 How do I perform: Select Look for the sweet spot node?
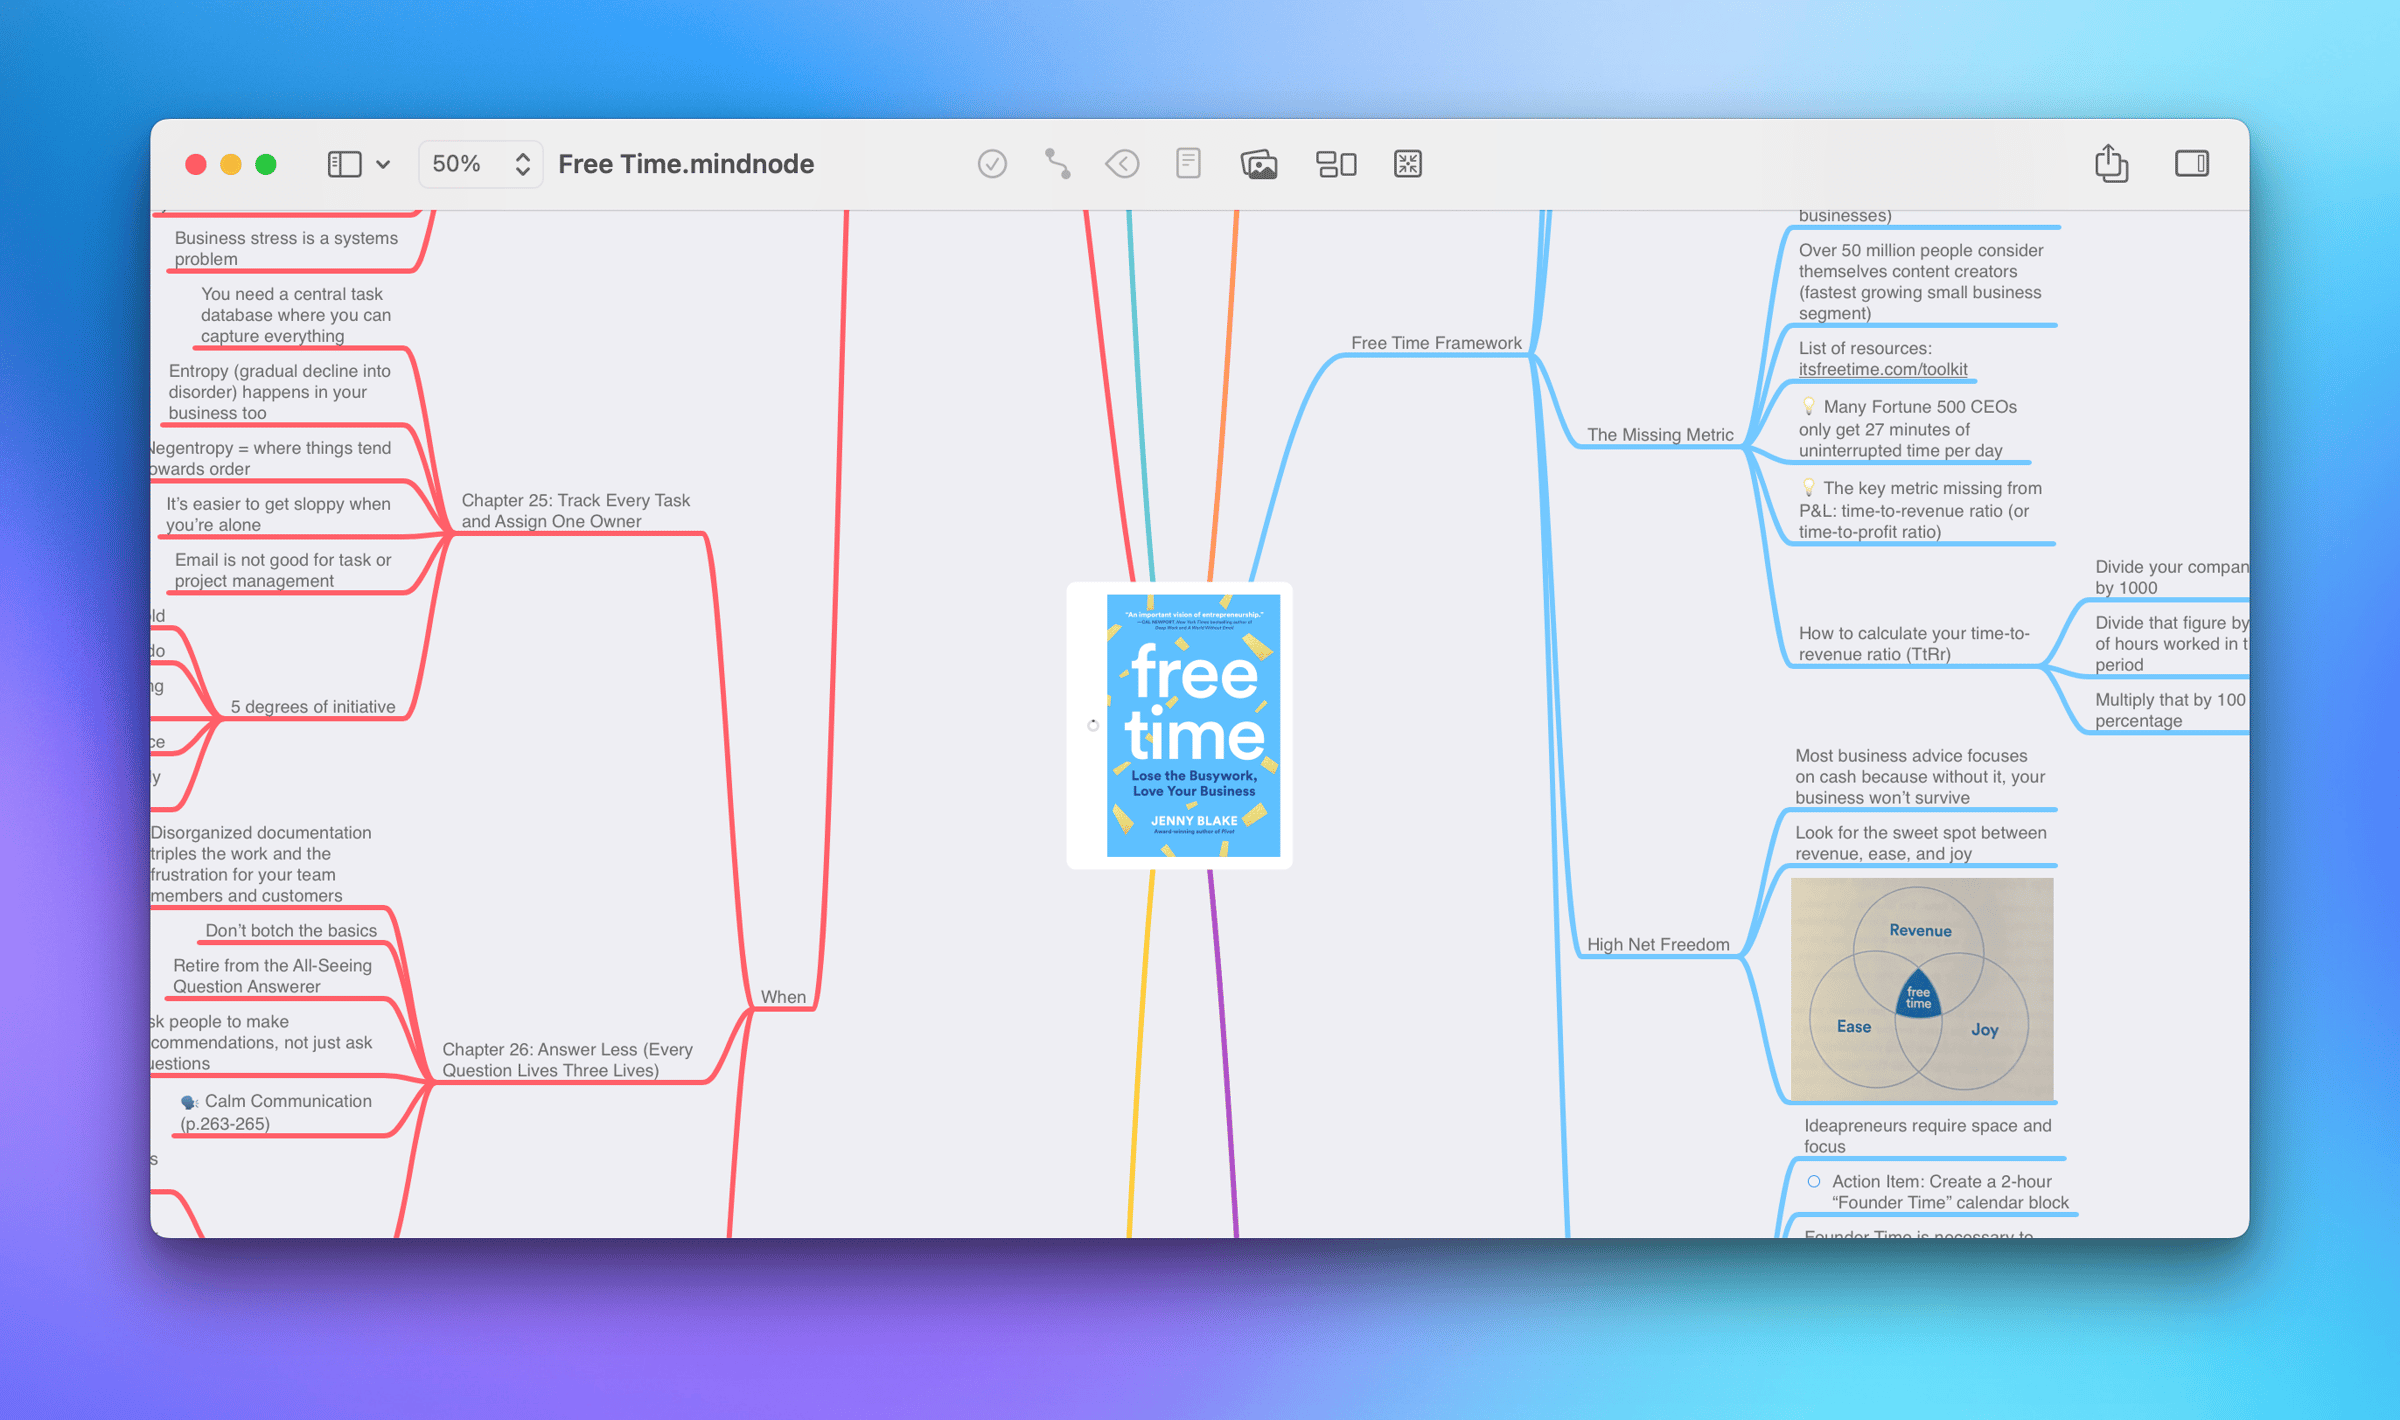click(1920, 843)
